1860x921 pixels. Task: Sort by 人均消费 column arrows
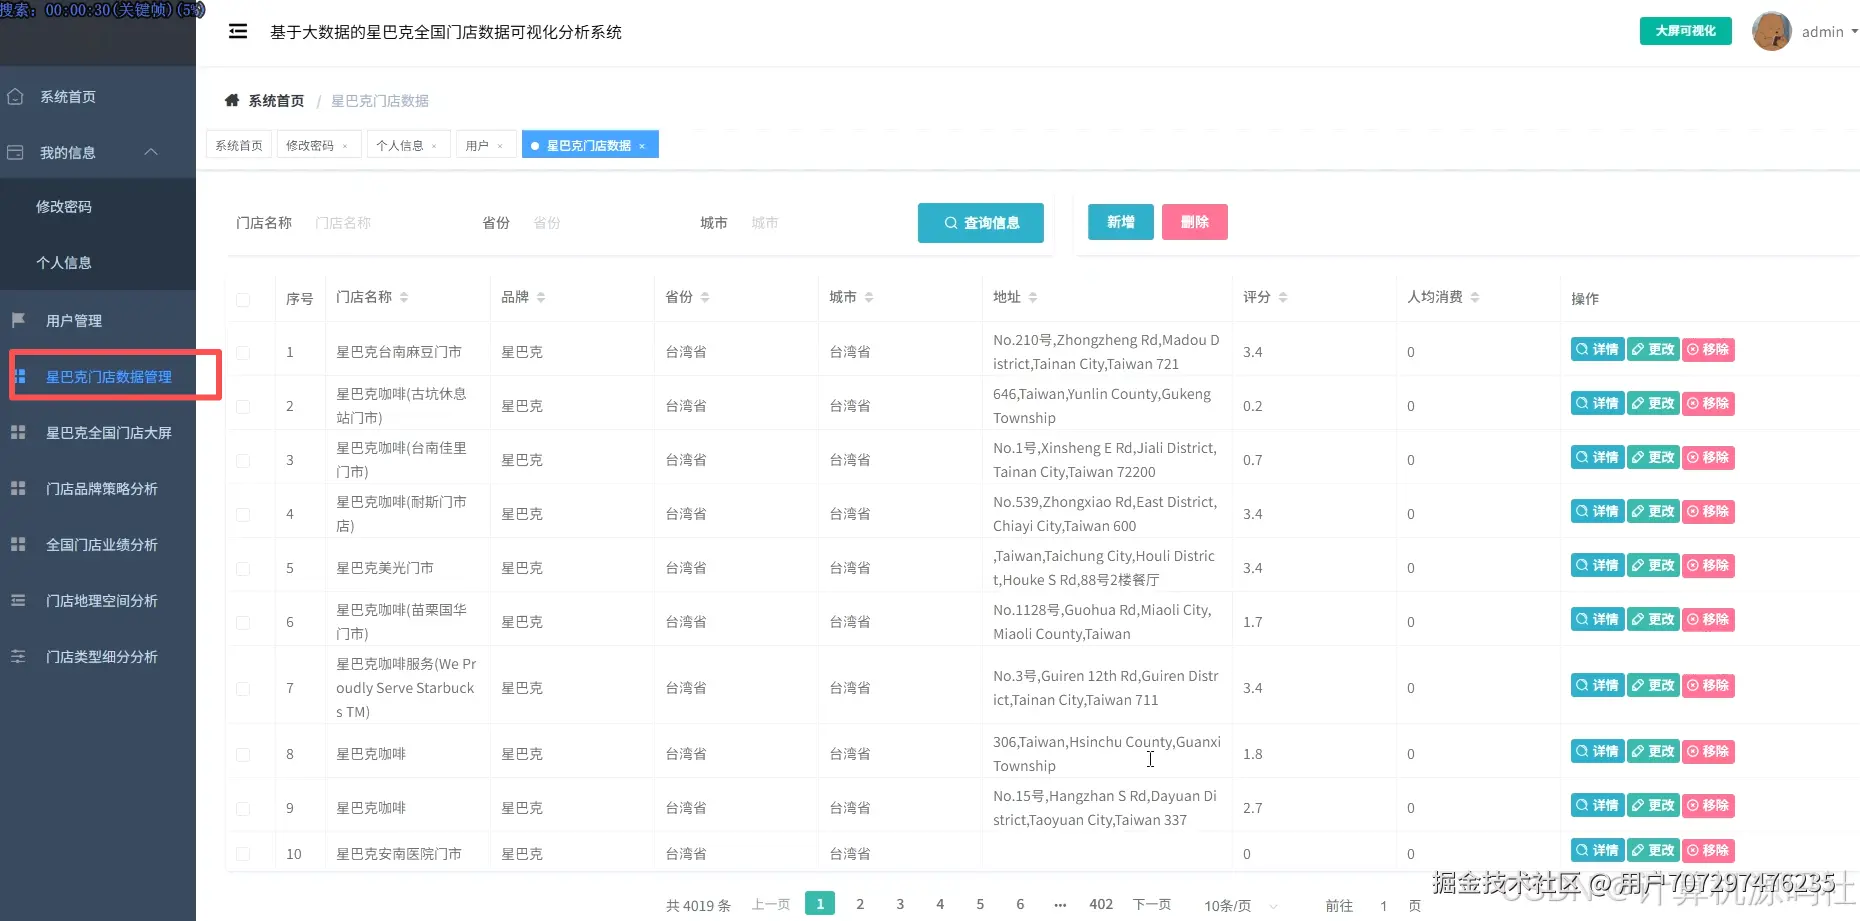pos(1475,297)
